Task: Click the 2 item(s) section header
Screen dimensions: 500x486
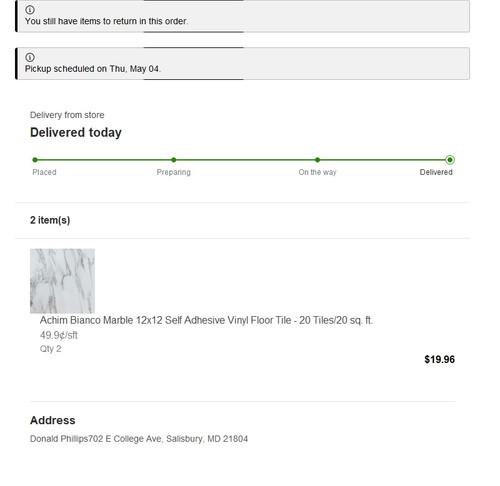Action: [50, 220]
